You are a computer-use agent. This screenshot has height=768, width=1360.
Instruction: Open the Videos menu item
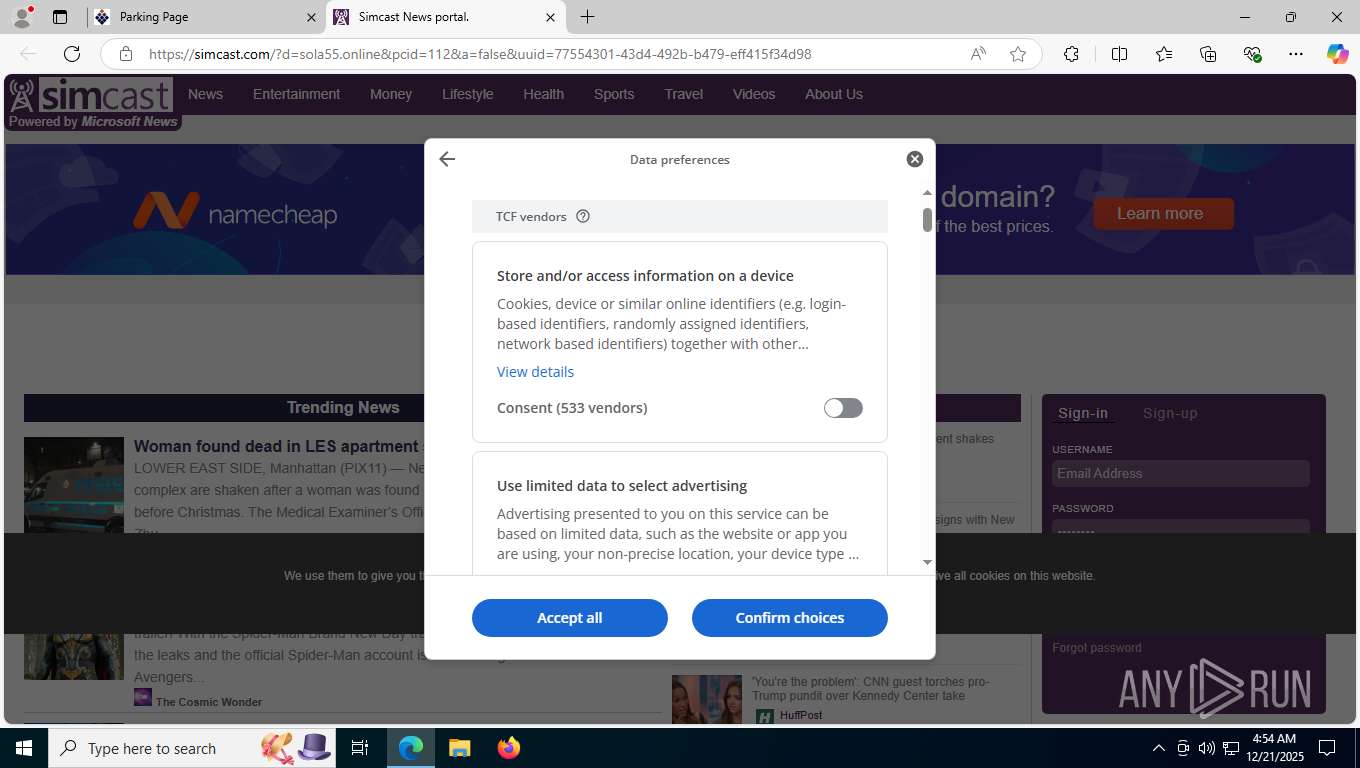[754, 94]
